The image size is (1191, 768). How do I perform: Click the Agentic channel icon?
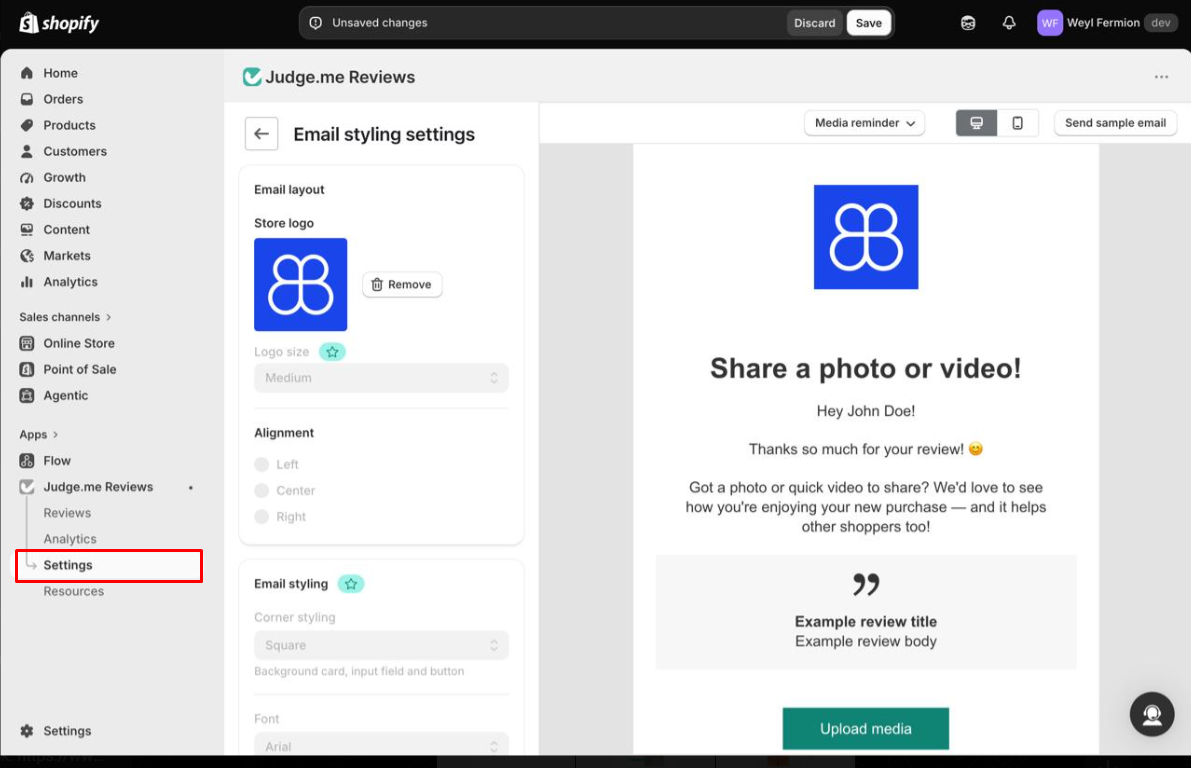tap(27, 396)
